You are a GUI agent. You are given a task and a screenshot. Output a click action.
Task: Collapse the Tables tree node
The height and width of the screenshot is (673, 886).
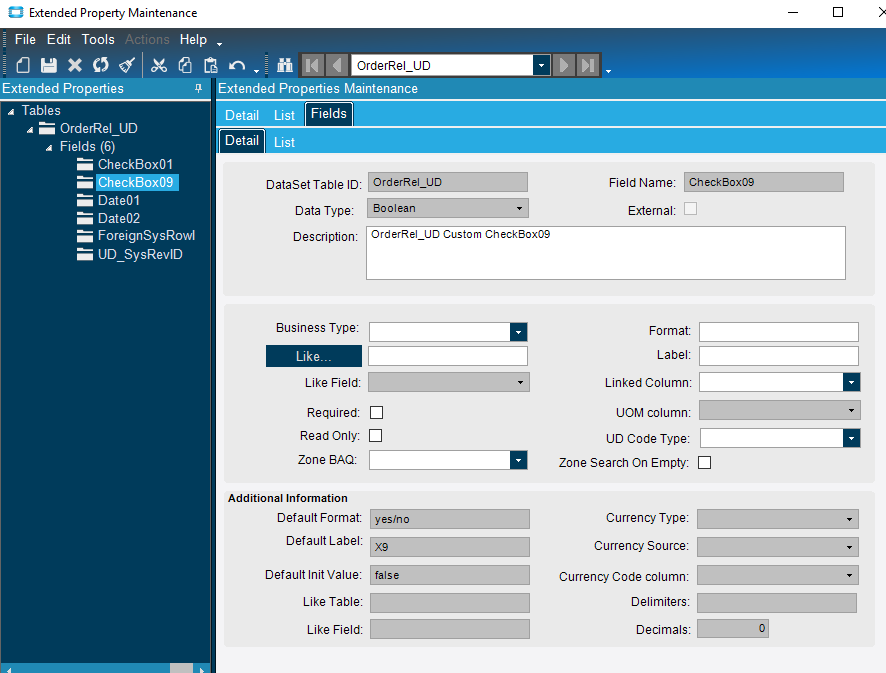click(x=11, y=112)
